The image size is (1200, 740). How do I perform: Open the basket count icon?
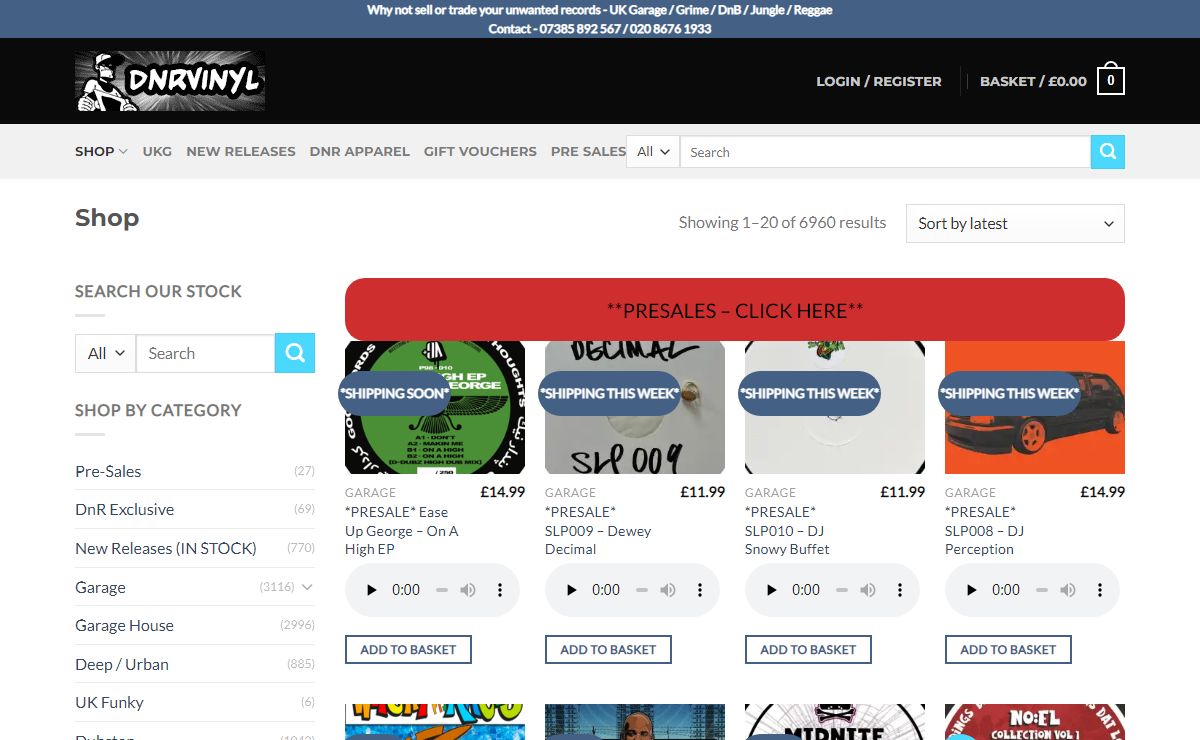coord(1111,81)
